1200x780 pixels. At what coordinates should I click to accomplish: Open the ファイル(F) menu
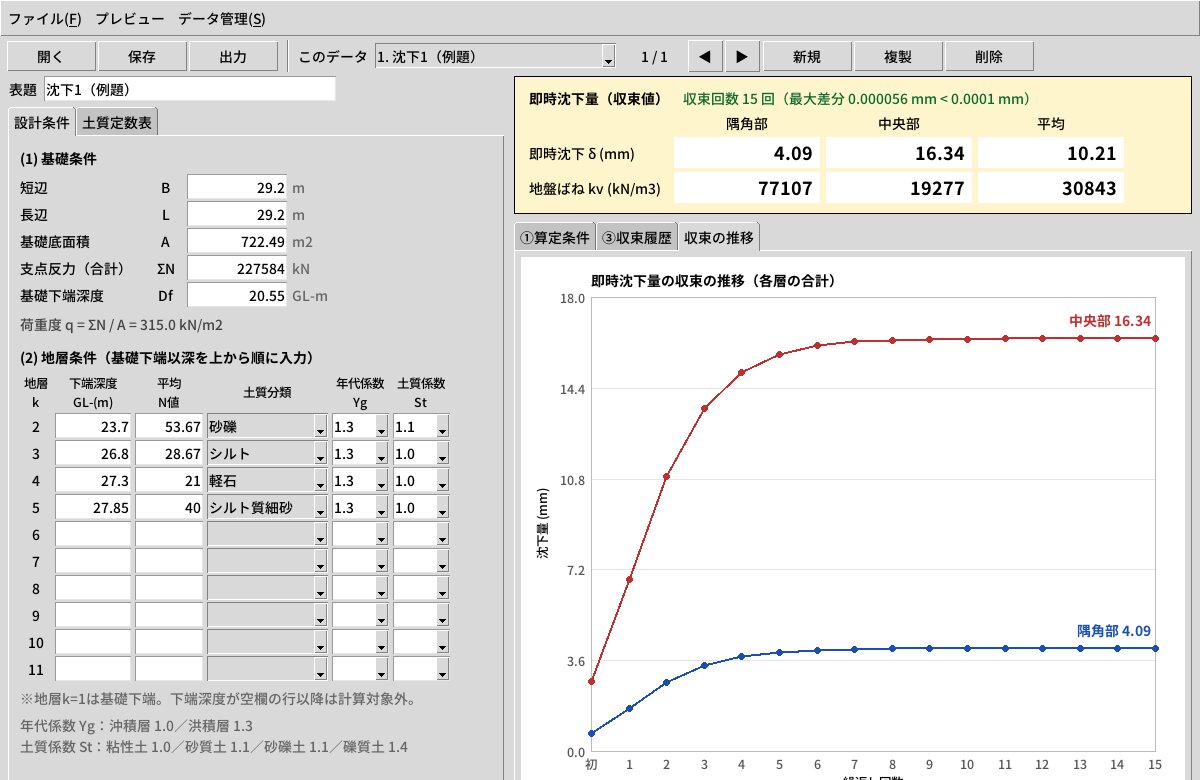[x=45, y=18]
